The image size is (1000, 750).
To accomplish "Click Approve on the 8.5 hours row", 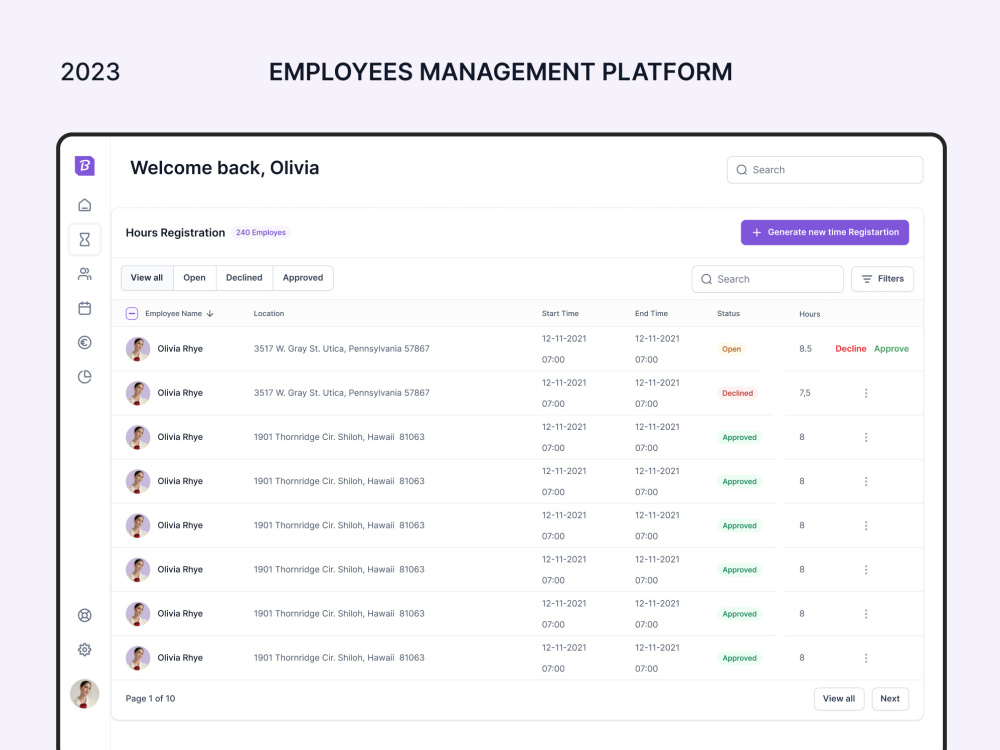I will point(891,349).
